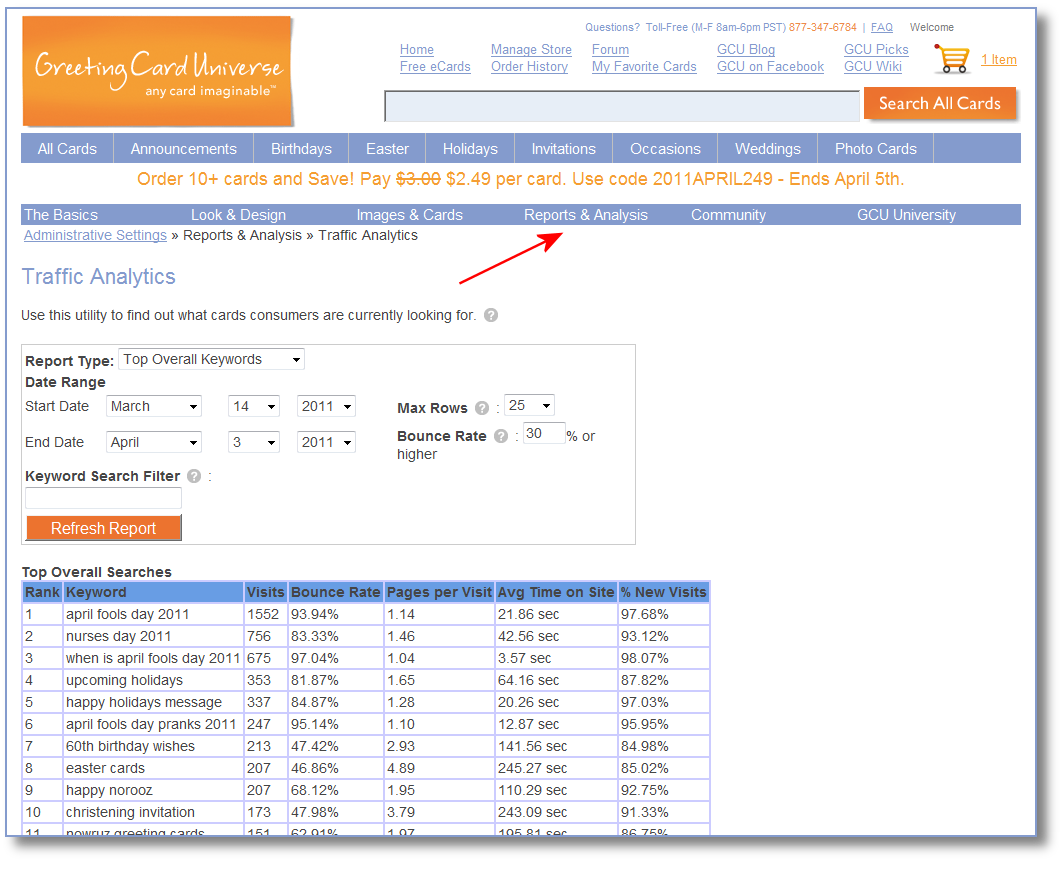
Task: Open the Start Date year dropdown
Action: (x=326, y=406)
